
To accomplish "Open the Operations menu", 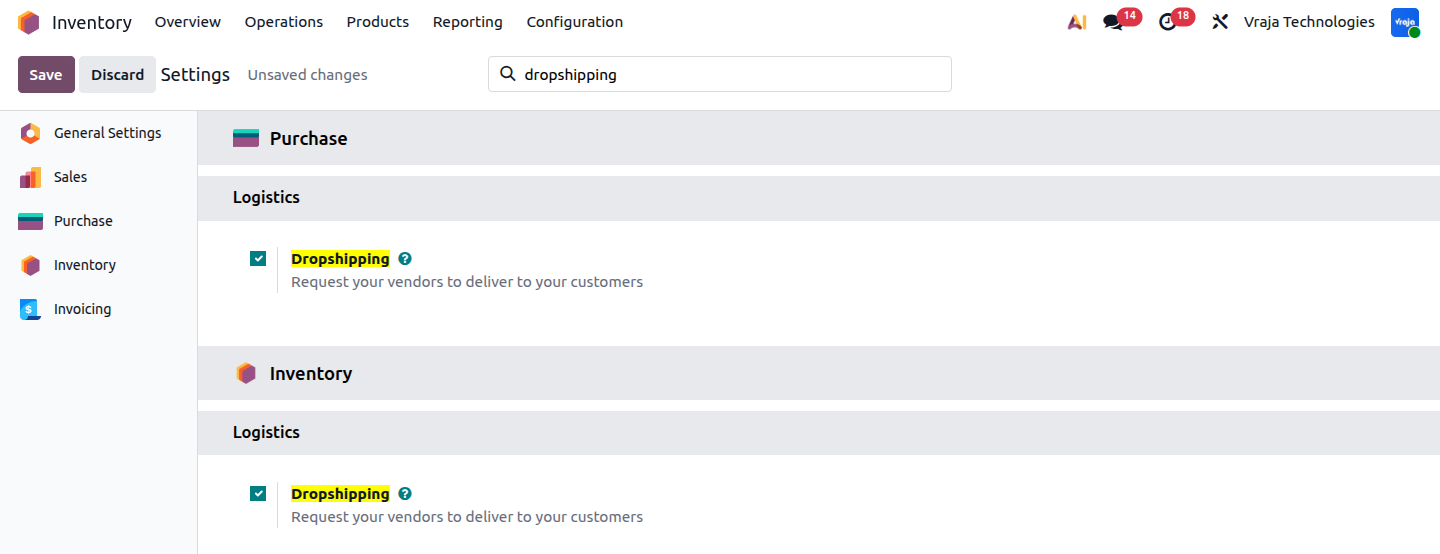I will point(284,22).
